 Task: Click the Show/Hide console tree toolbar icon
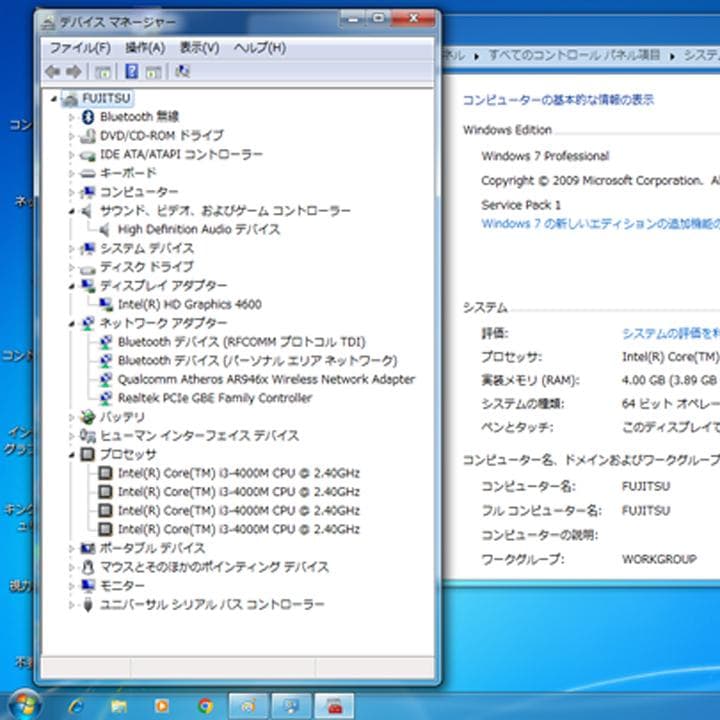103,72
